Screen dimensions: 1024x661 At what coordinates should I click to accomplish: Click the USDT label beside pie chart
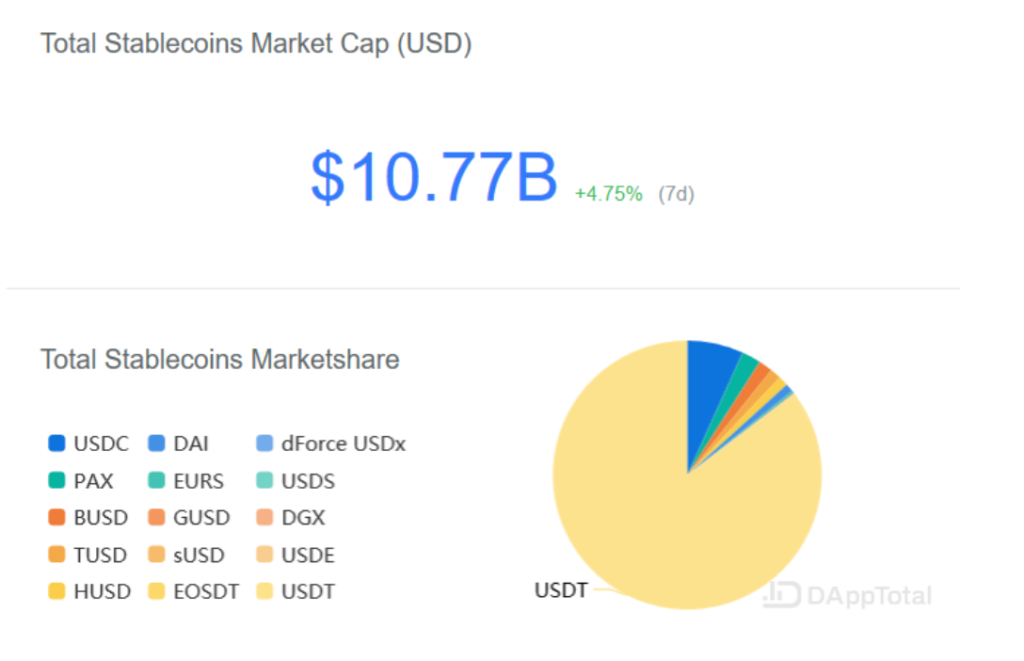point(561,590)
